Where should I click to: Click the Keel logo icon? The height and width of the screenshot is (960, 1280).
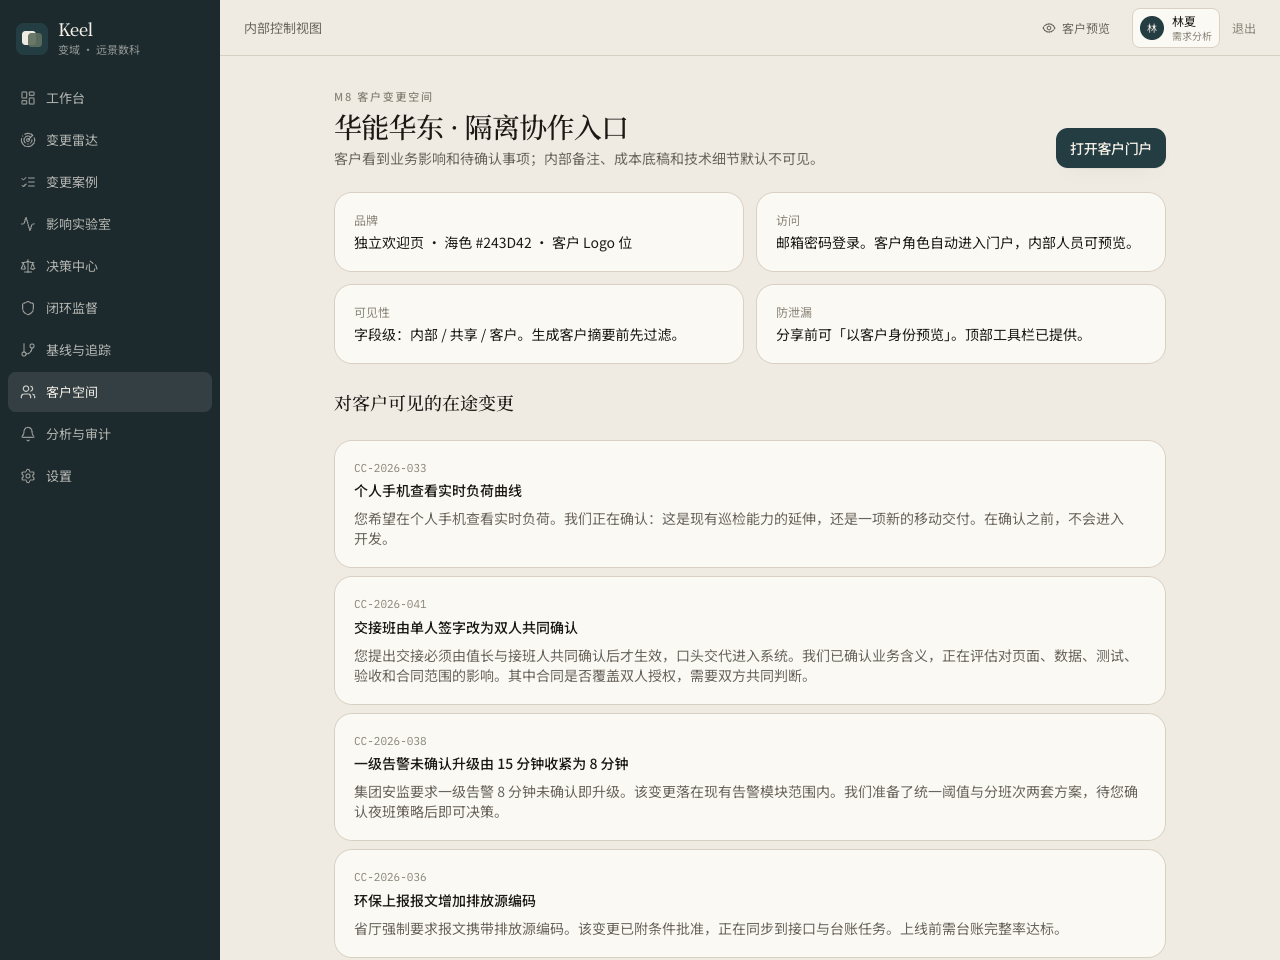(x=32, y=39)
